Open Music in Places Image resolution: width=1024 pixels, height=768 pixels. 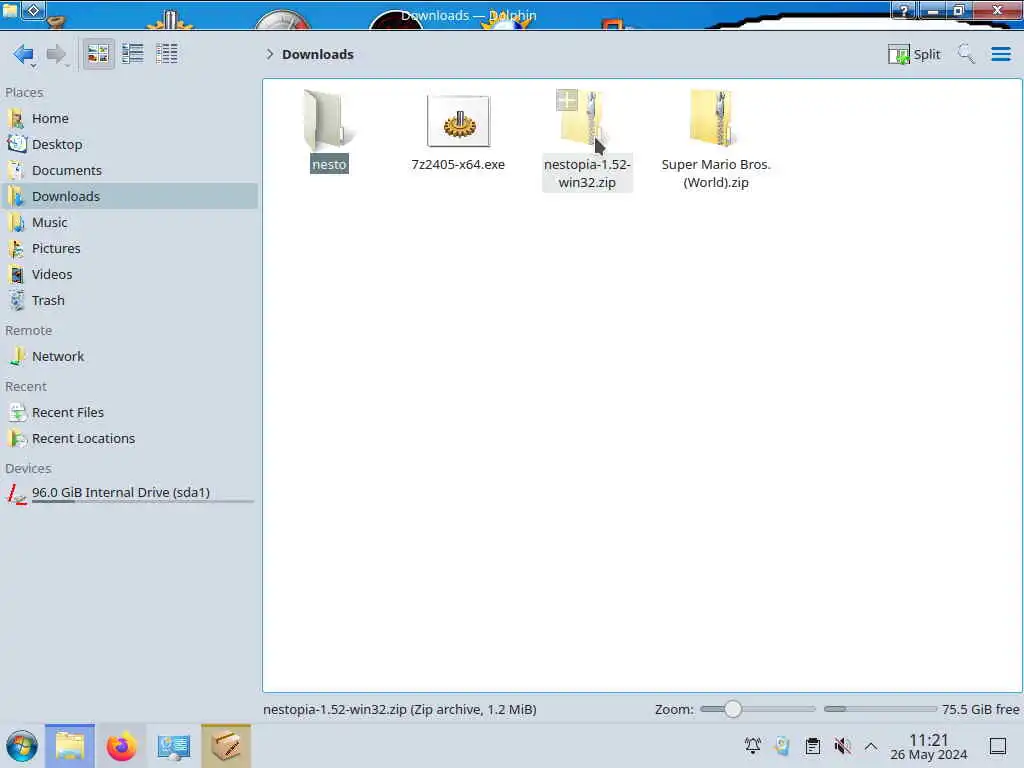[129, 223]
